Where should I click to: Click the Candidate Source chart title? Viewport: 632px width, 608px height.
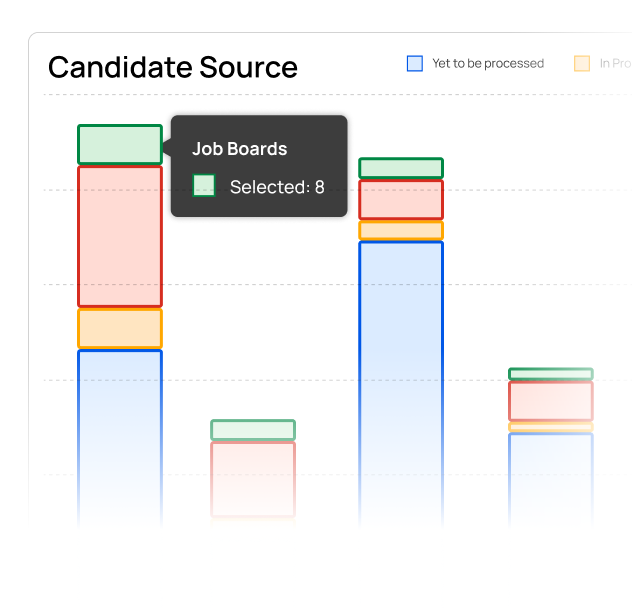click(173, 67)
